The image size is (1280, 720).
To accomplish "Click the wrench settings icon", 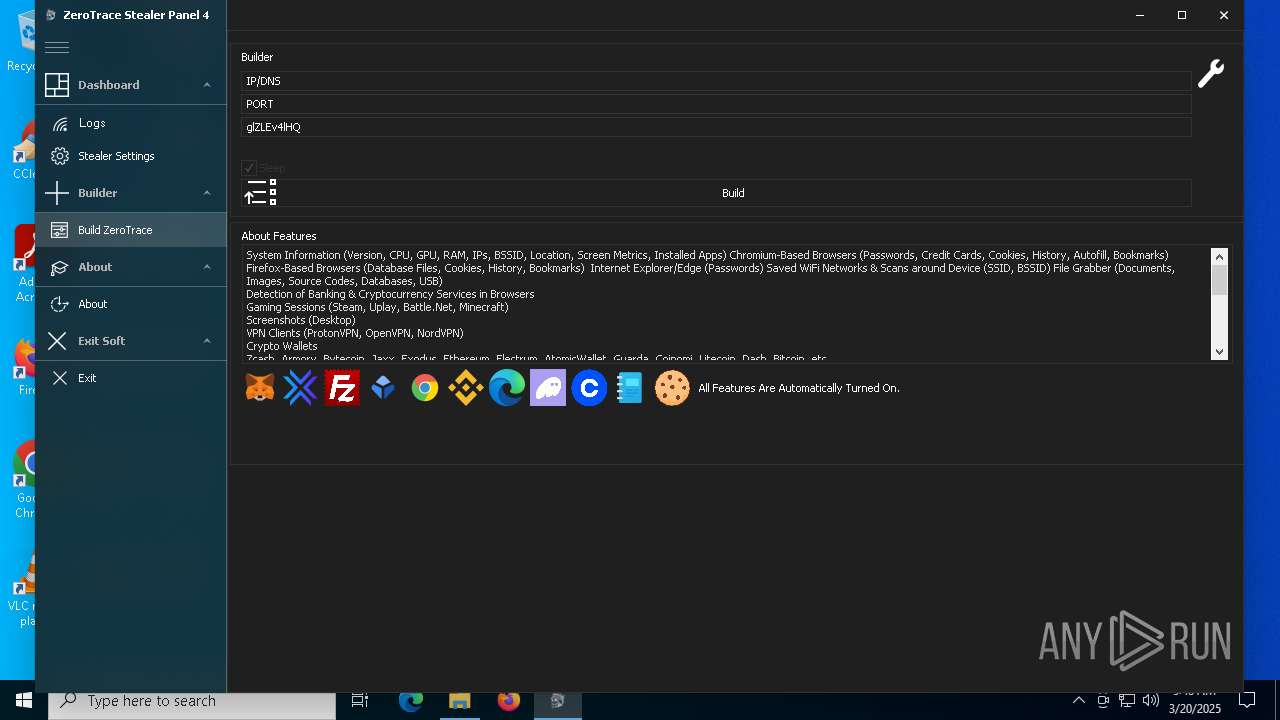I will tap(1211, 74).
